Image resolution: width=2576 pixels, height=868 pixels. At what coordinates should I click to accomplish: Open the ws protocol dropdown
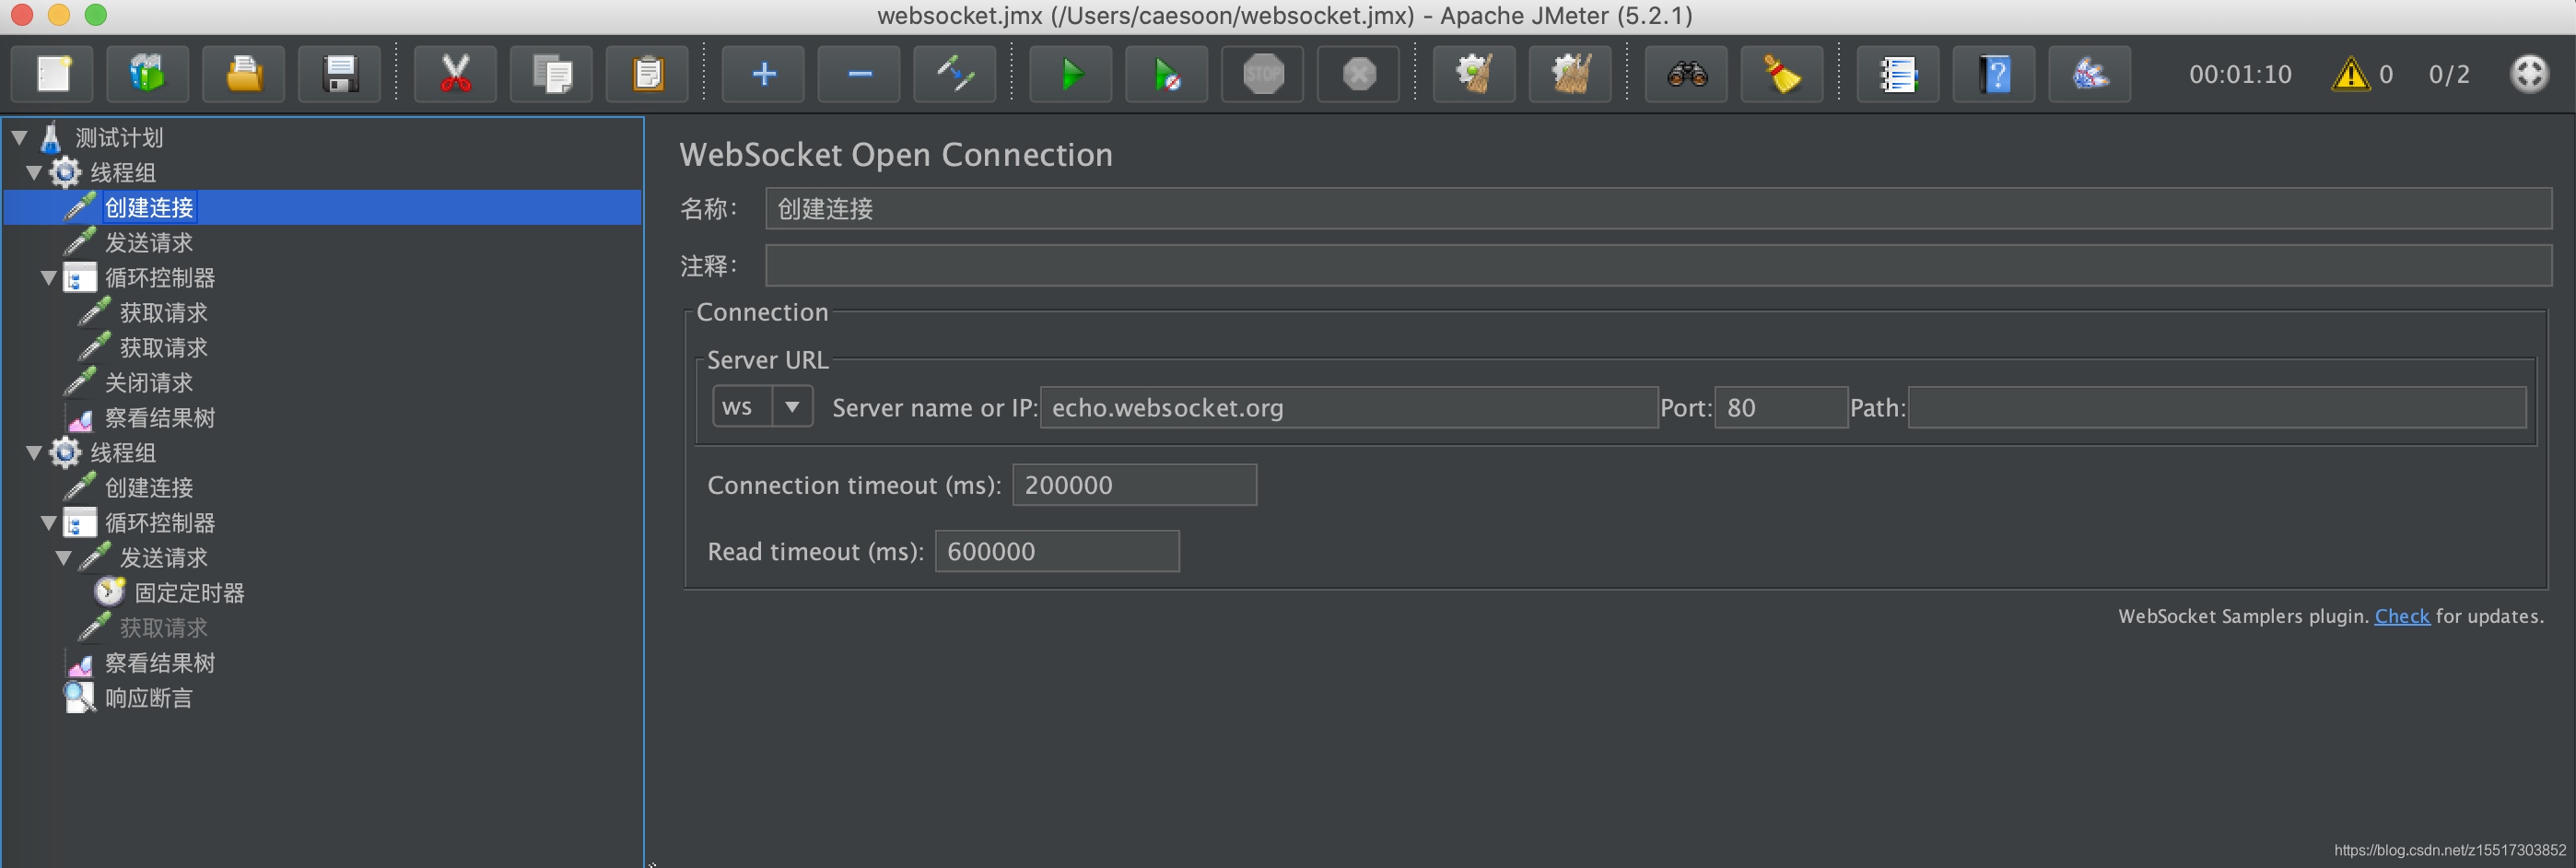point(792,407)
